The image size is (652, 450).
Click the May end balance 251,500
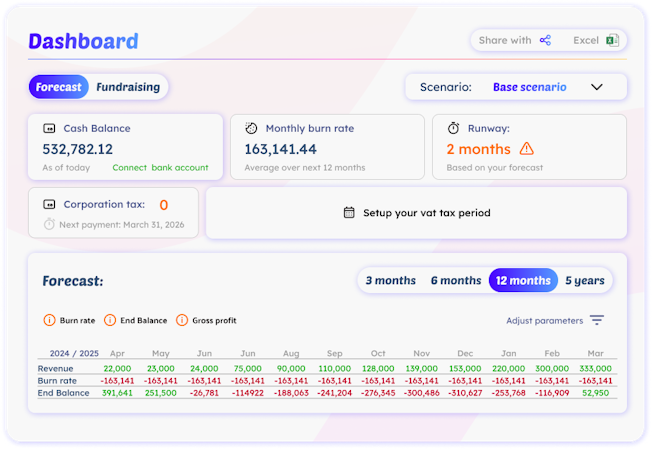[161, 393]
